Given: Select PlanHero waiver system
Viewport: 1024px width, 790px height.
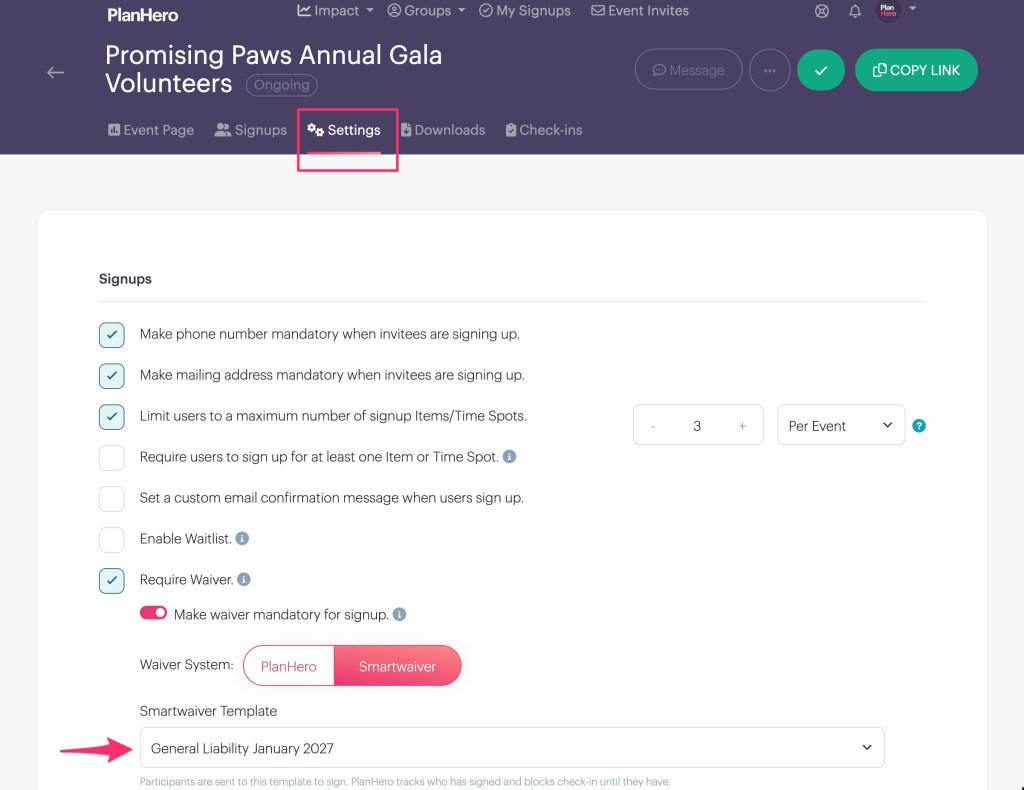Looking at the screenshot, I should point(289,666).
